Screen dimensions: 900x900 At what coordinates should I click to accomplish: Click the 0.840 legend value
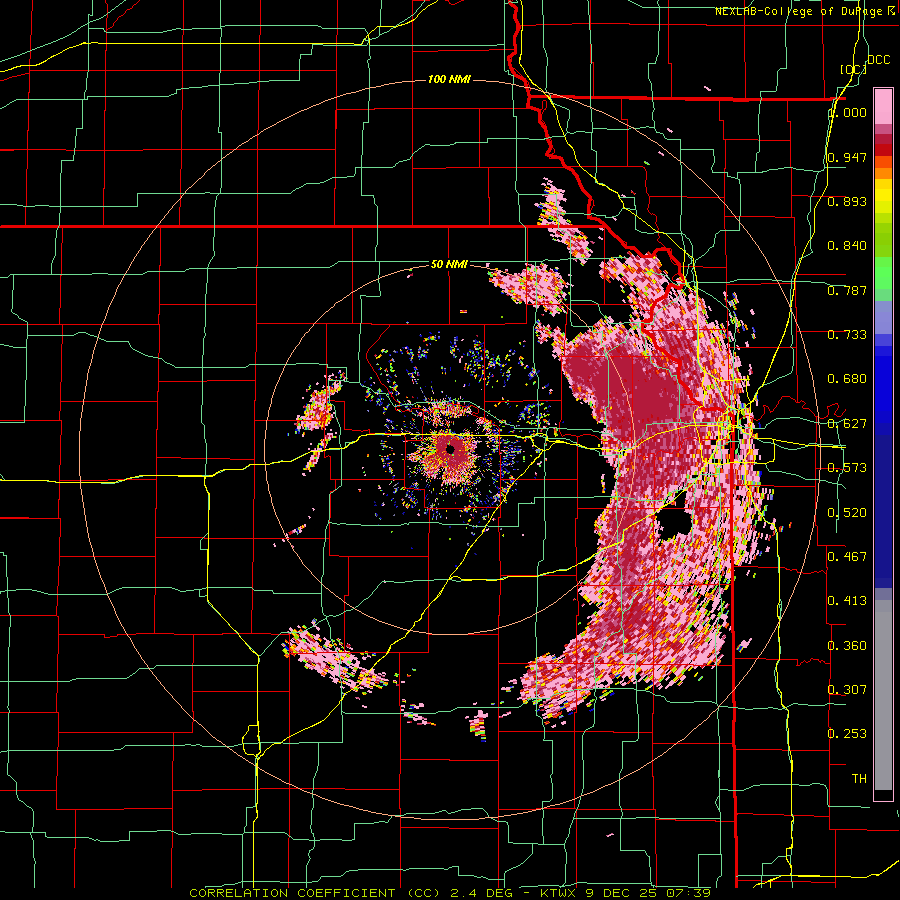point(847,246)
